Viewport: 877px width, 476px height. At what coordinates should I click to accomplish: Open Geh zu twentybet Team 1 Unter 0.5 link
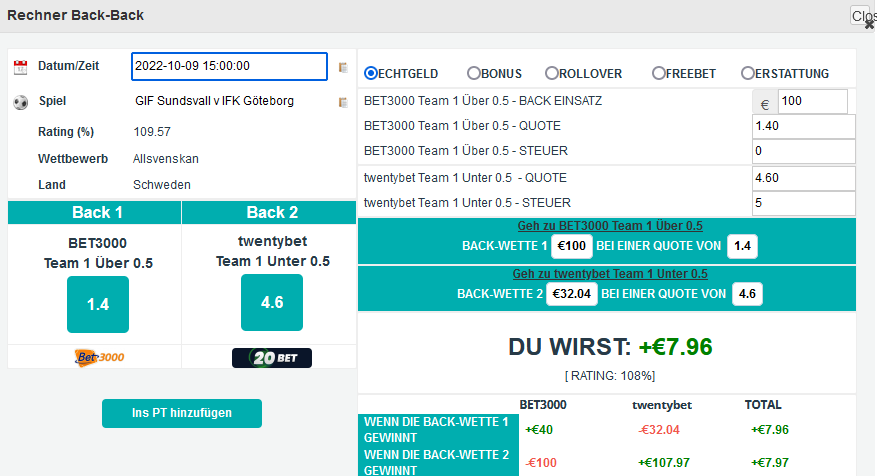(610, 274)
